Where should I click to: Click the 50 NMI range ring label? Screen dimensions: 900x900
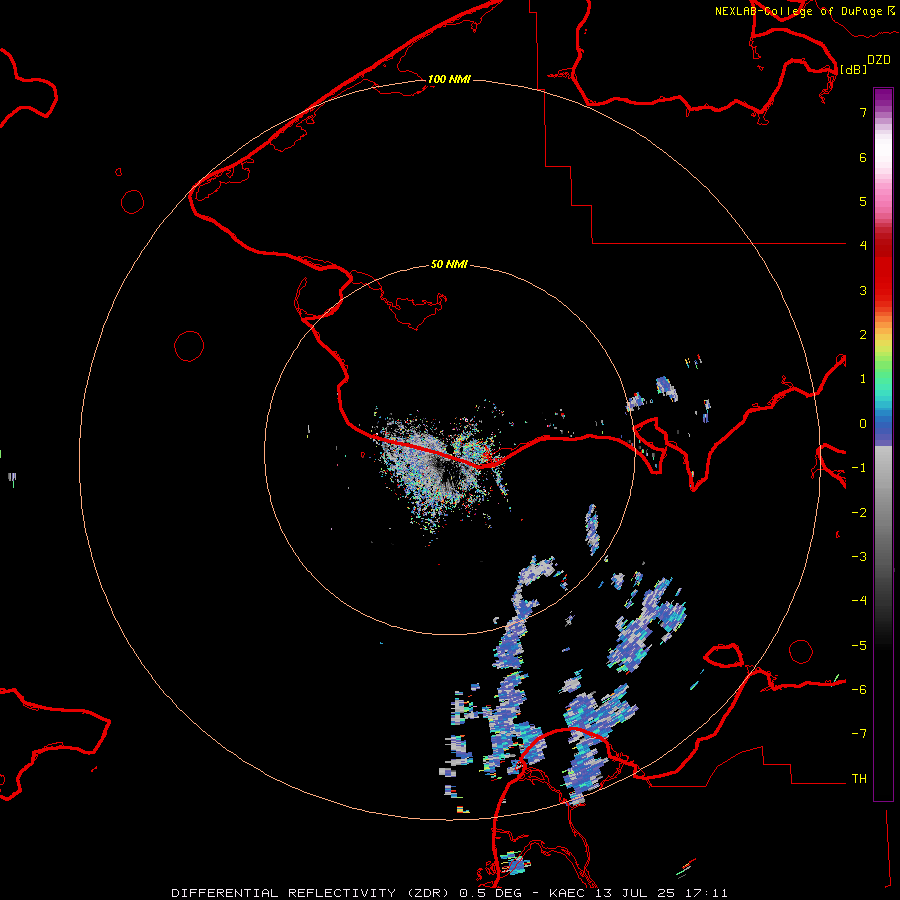pyautogui.click(x=449, y=264)
